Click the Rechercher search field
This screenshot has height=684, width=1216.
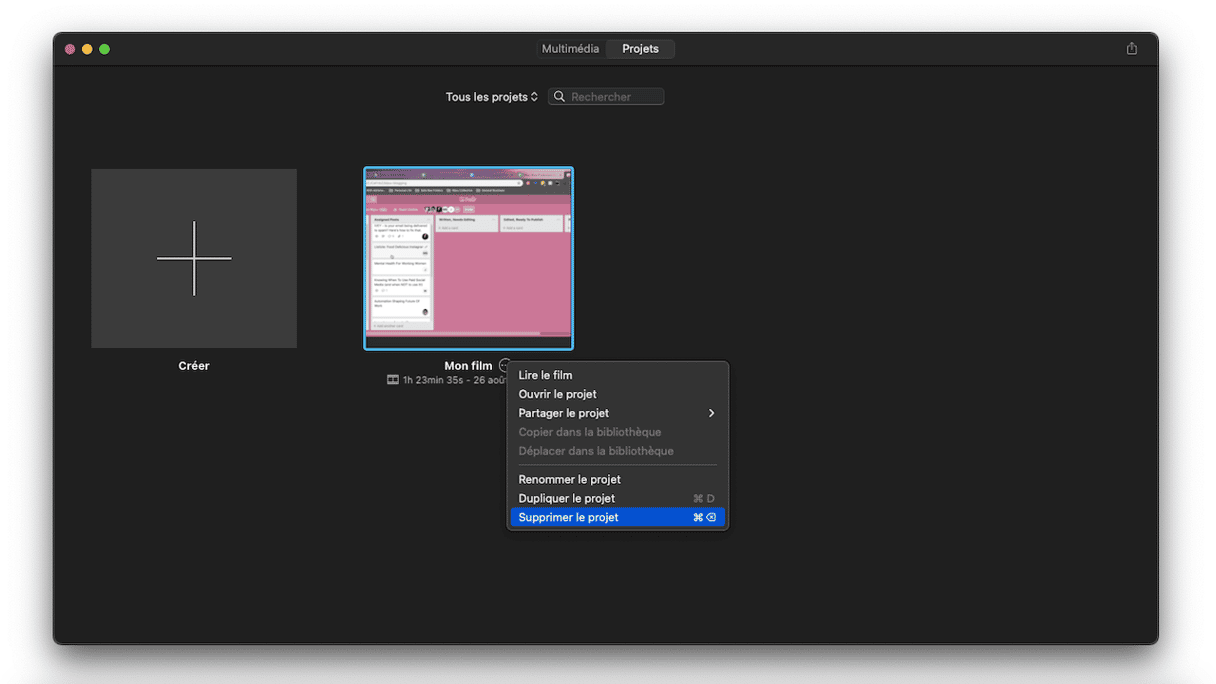(606, 97)
